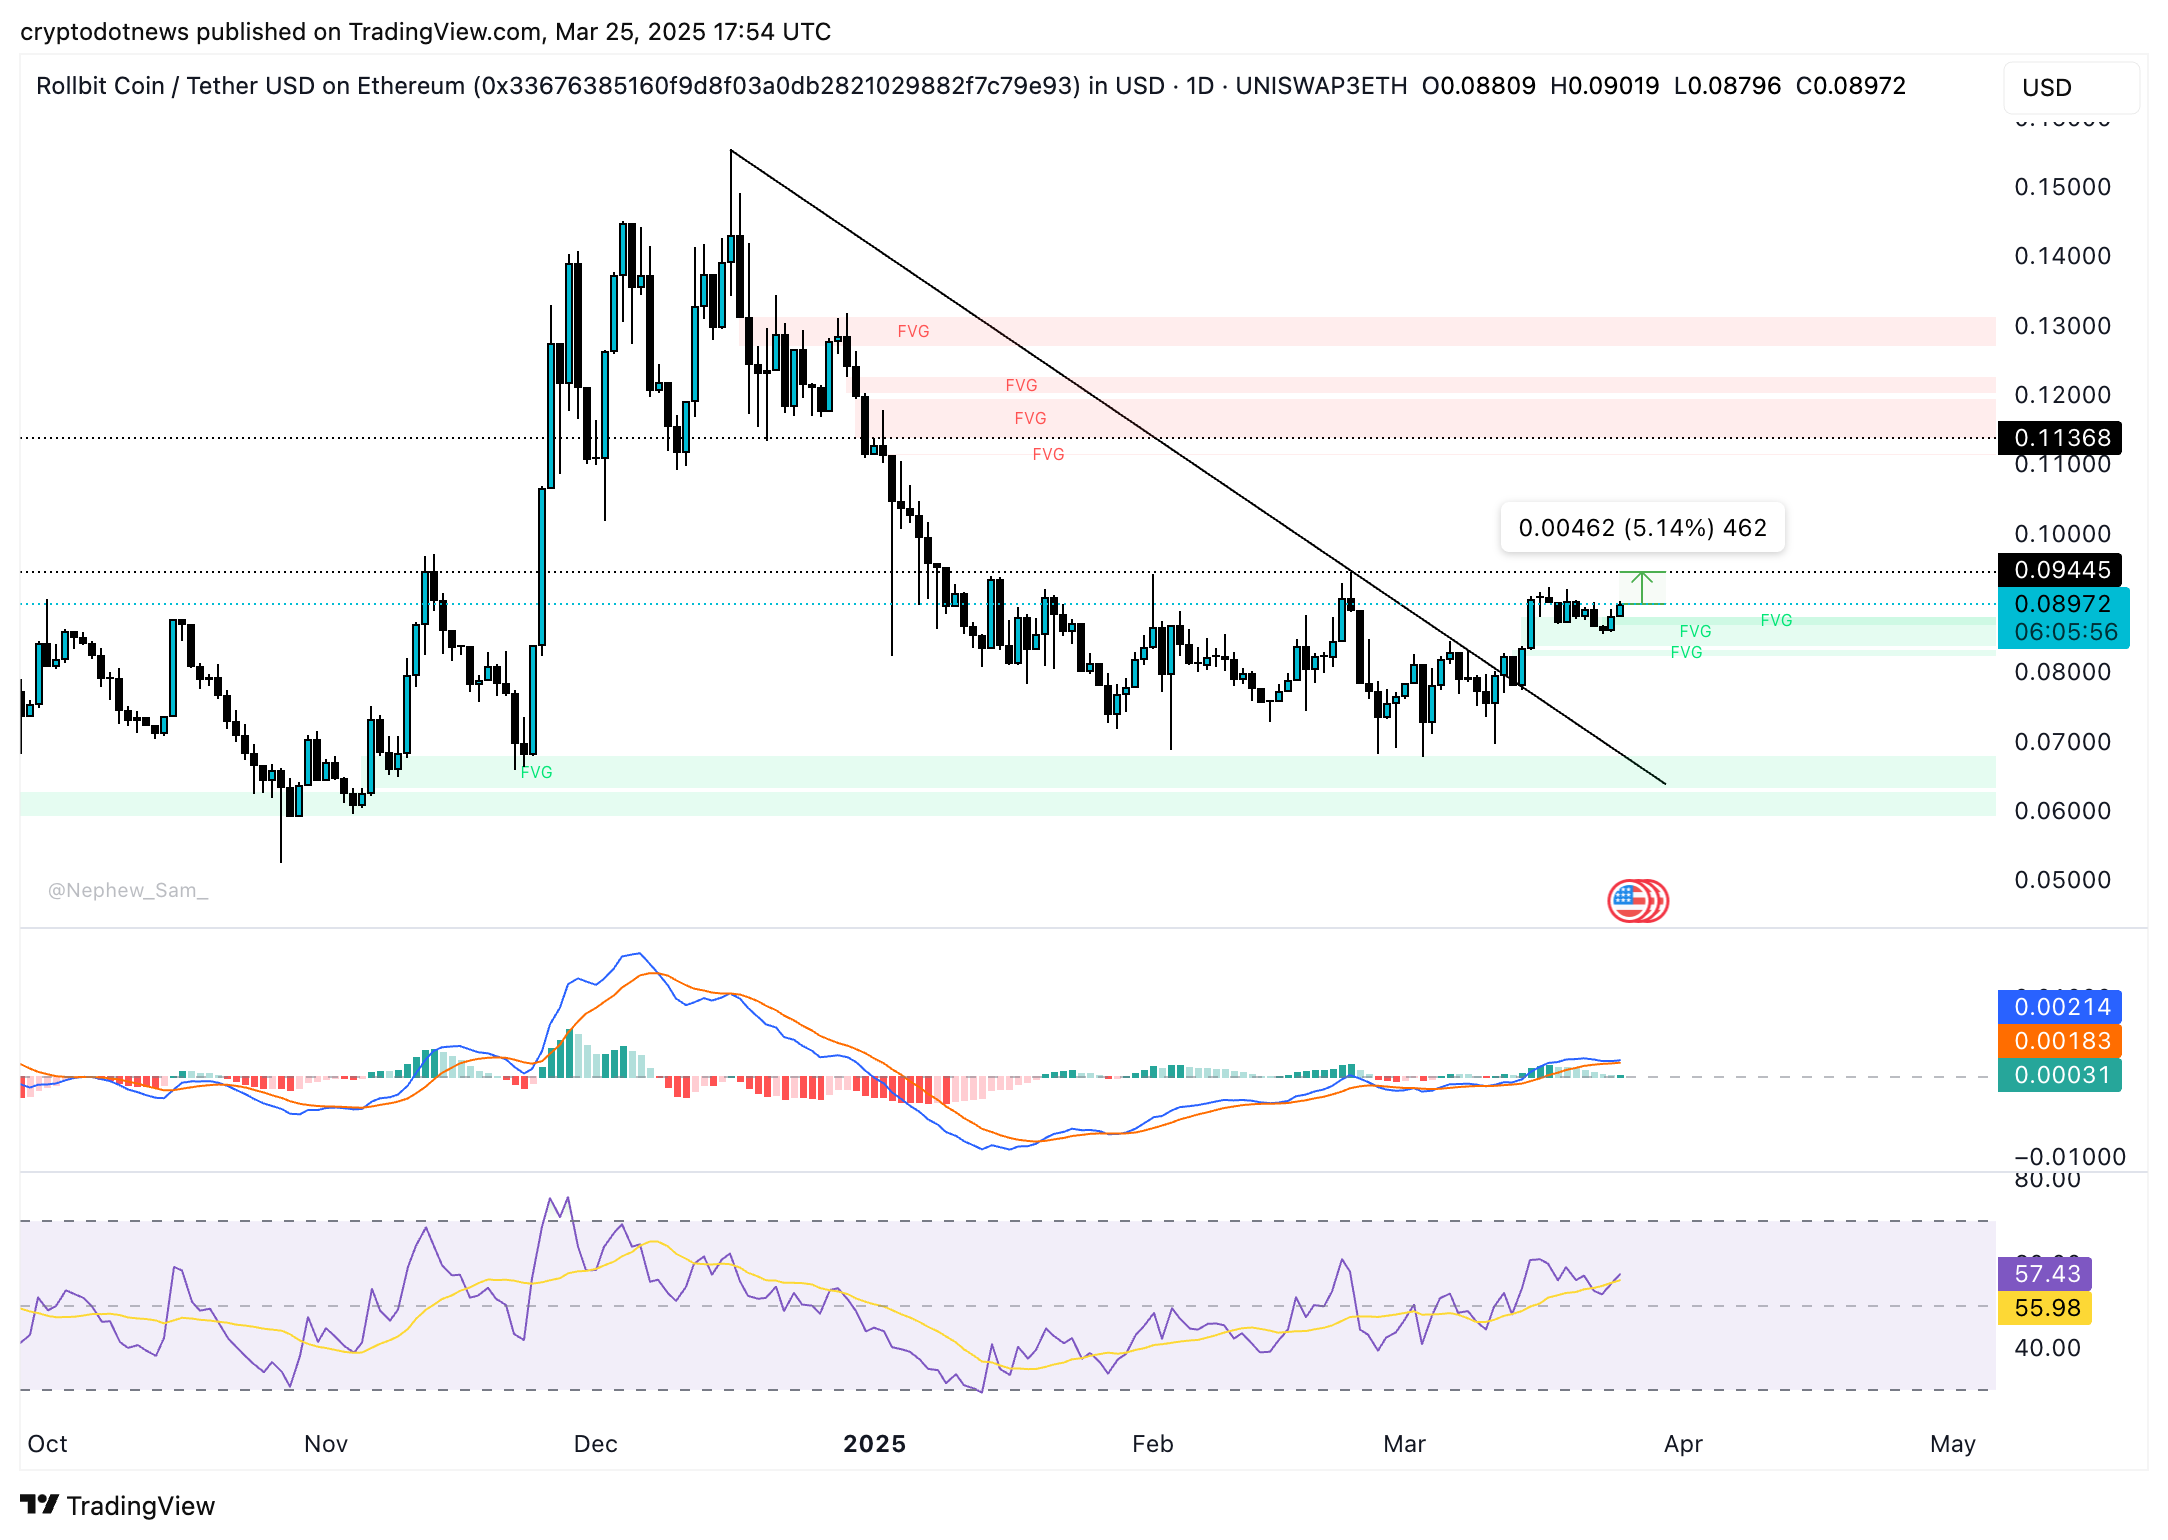Viewport: 2168px width, 1540px height.
Task: Click the US flag economic events icon
Action: tap(1637, 899)
